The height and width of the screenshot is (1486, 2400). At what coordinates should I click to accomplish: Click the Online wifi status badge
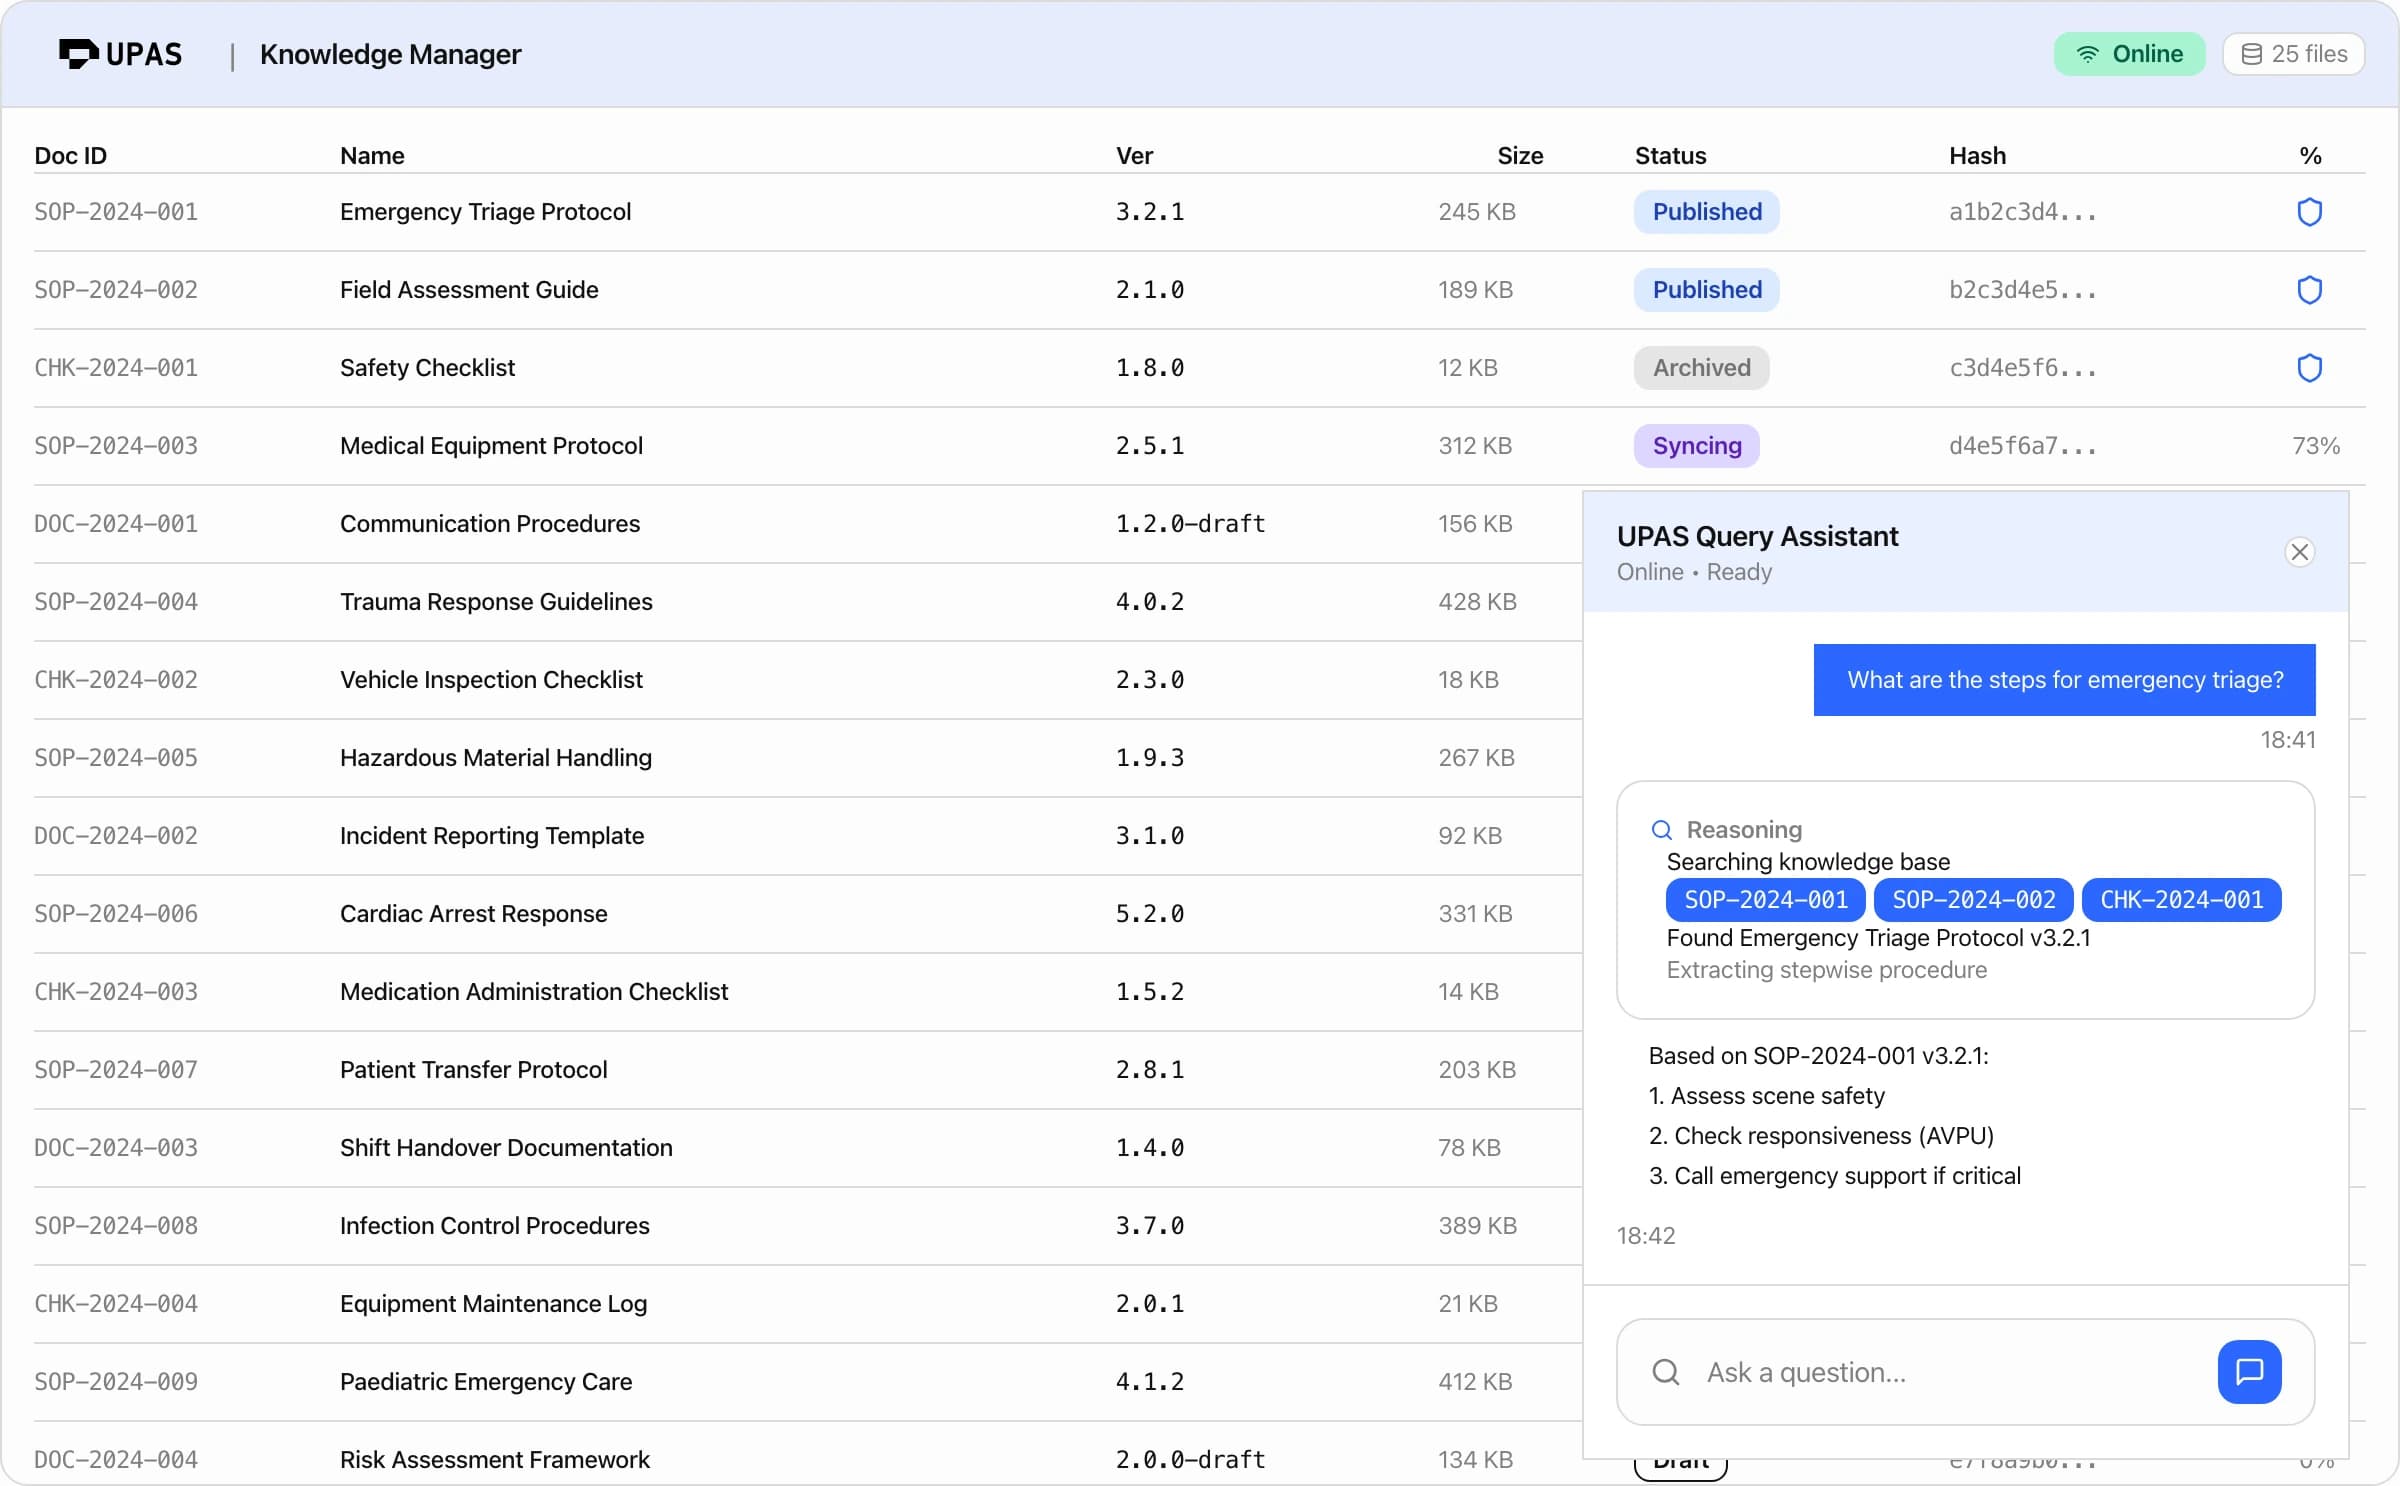click(2129, 54)
